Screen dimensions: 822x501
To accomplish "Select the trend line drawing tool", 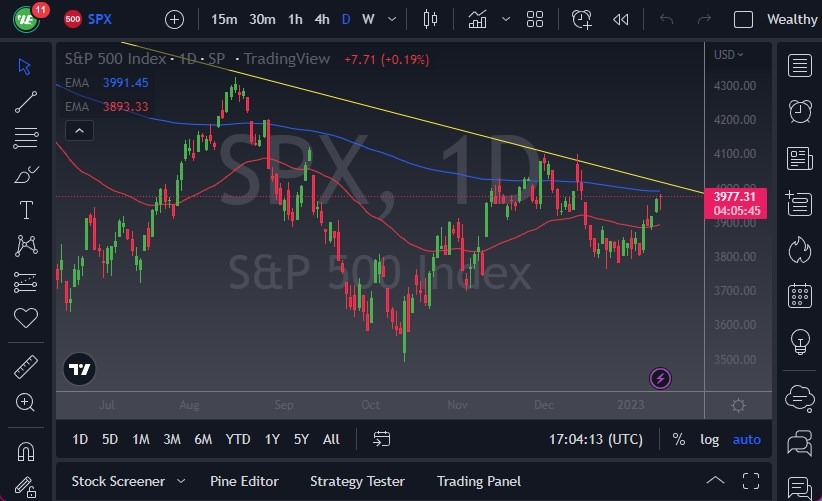I will 27,100.
